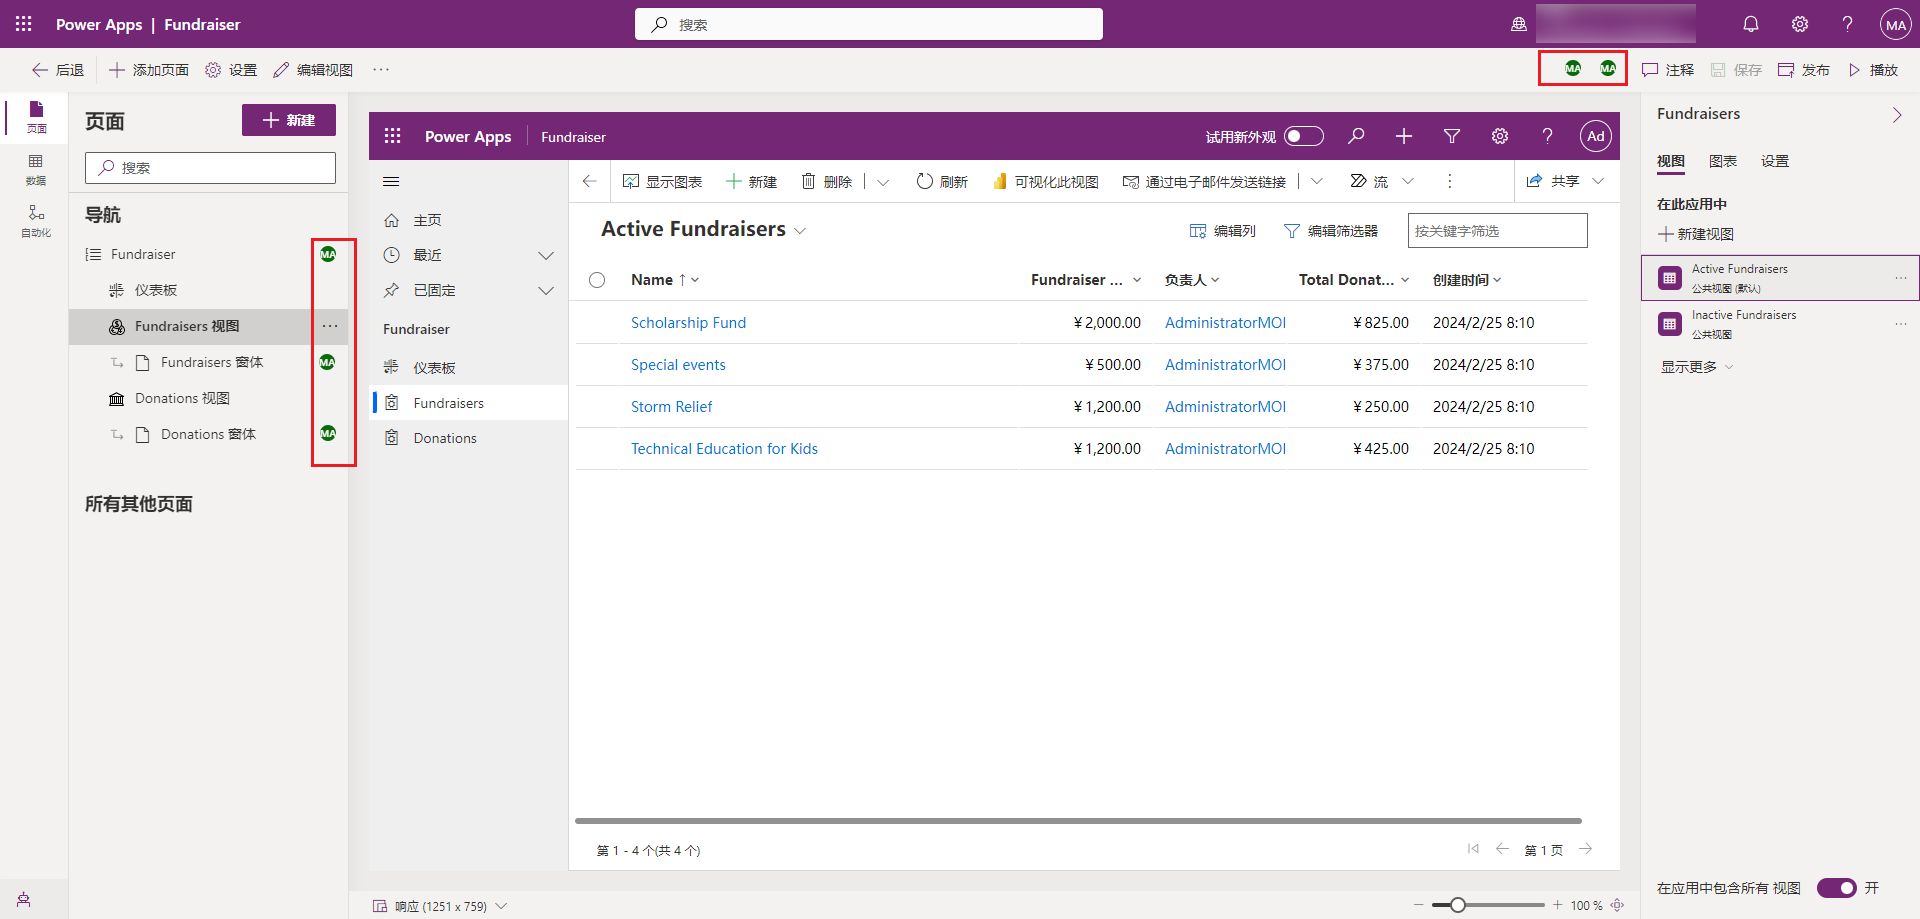Open the Active Fundraisers view dropdown

click(800, 231)
